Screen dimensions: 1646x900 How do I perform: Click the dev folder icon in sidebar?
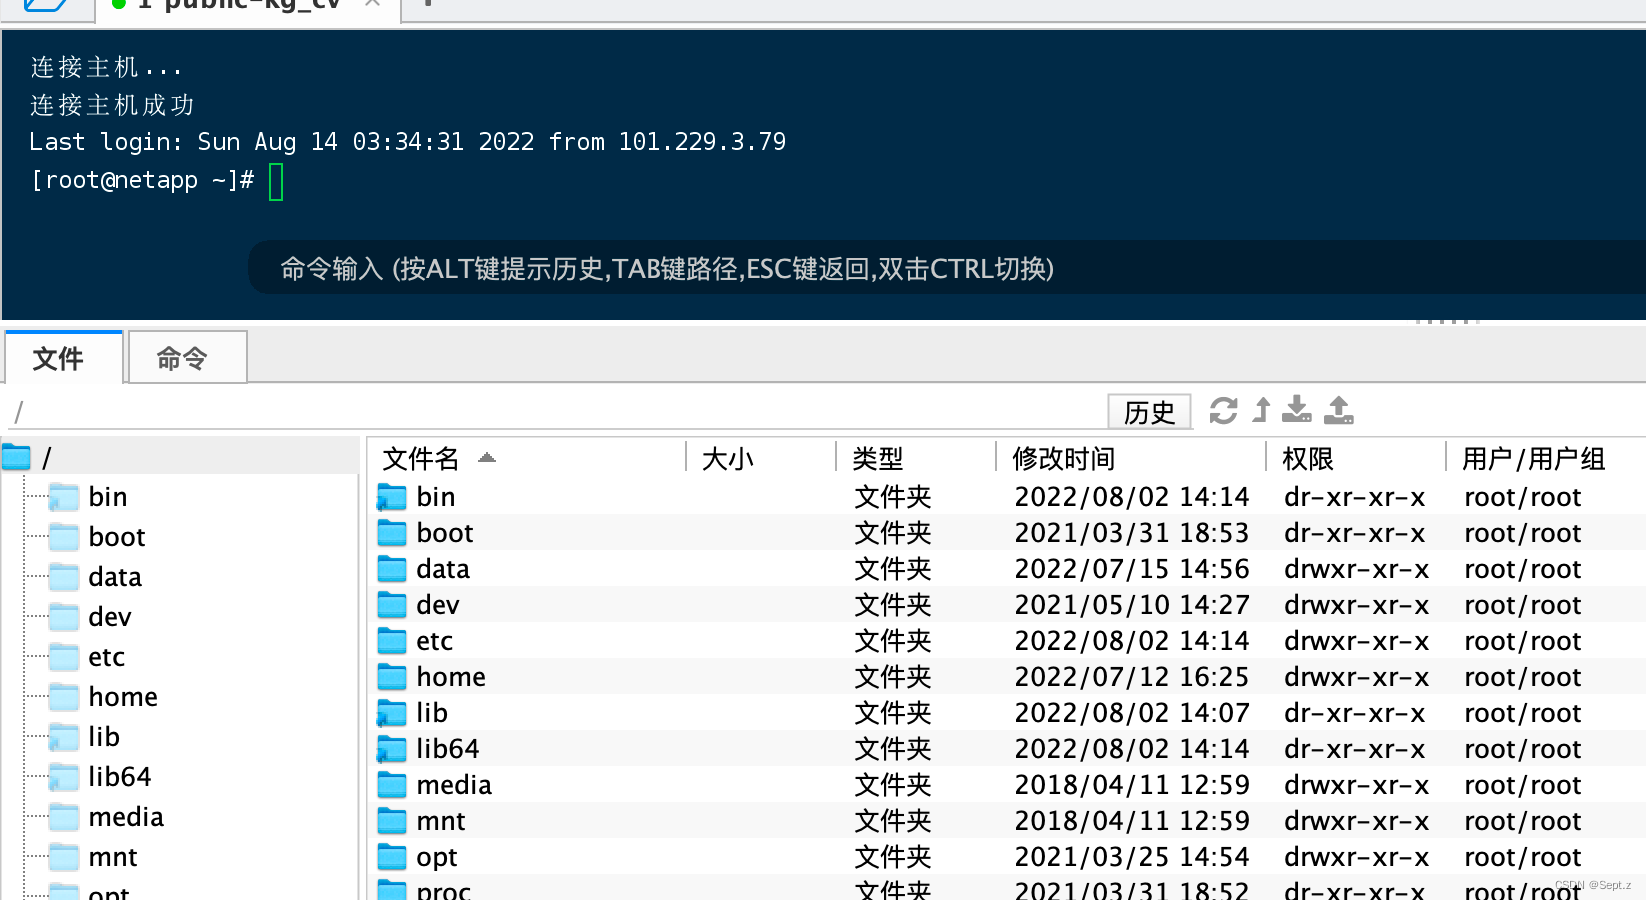pos(63,616)
